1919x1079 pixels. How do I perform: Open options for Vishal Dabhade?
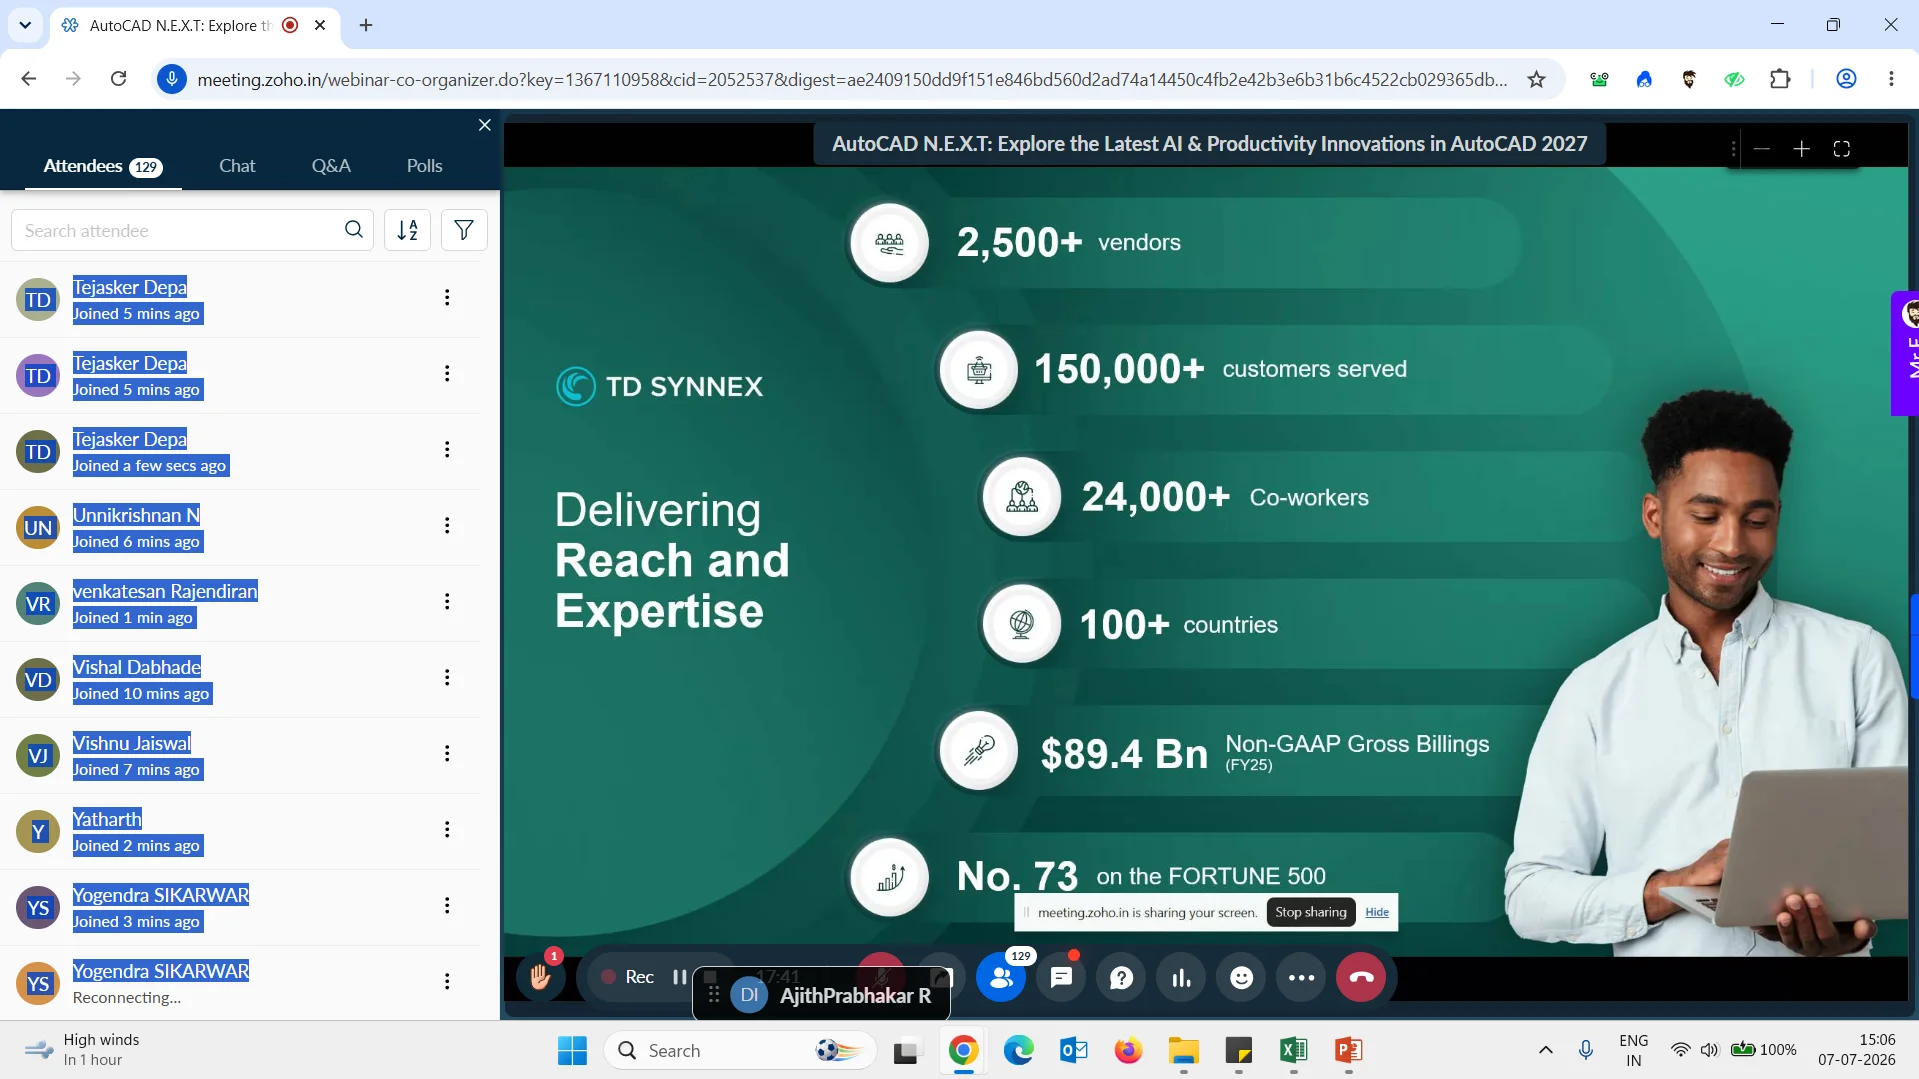[x=447, y=677]
